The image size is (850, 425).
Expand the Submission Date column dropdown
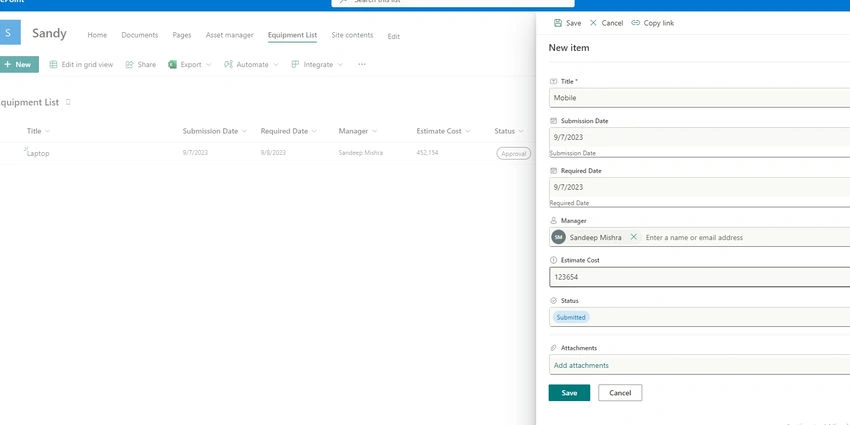pos(244,131)
